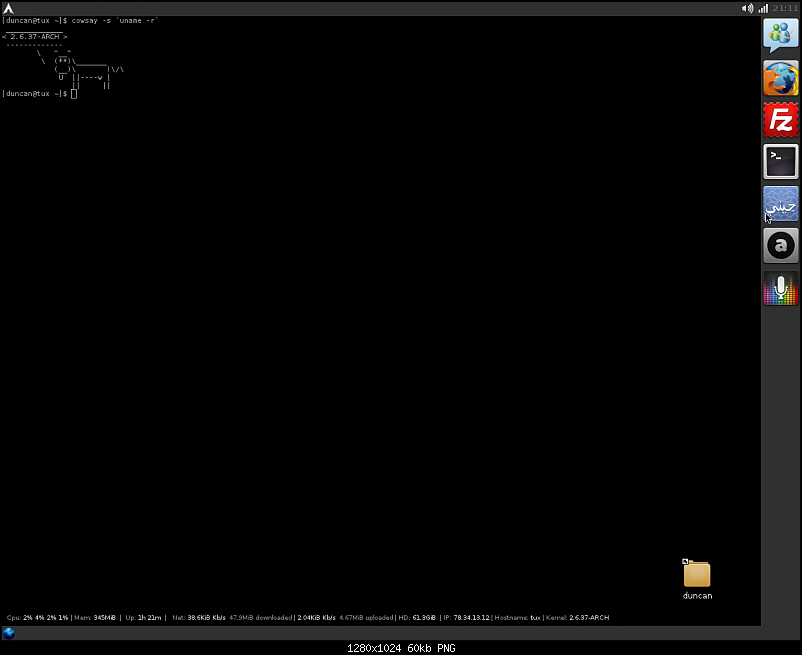The height and width of the screenshot is (655, 802).
Task: Click the 2.6.37-ARCH speech bubble output
Action: click(36, 36)
